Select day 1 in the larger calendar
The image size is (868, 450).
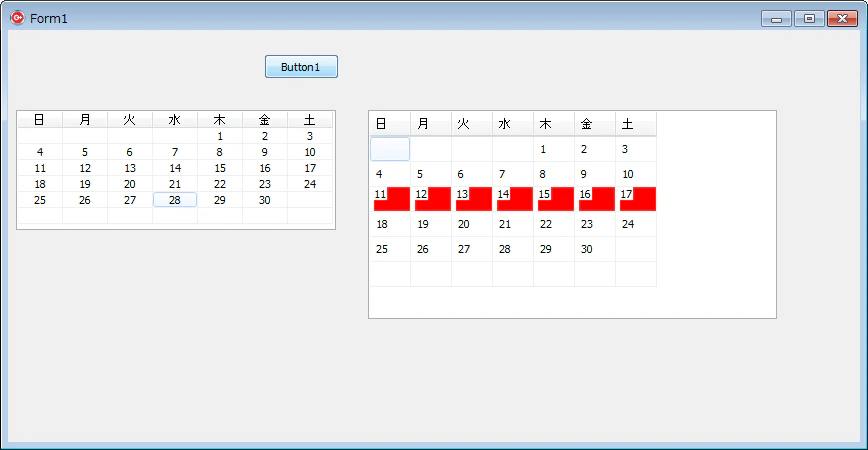tap(554, 149)
